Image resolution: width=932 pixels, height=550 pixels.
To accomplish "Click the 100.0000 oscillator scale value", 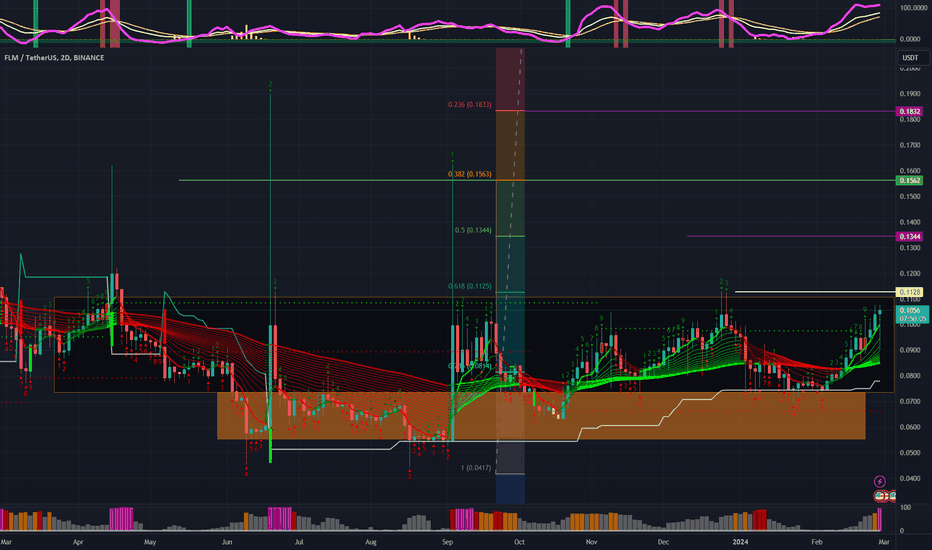I will click(914, 8).
